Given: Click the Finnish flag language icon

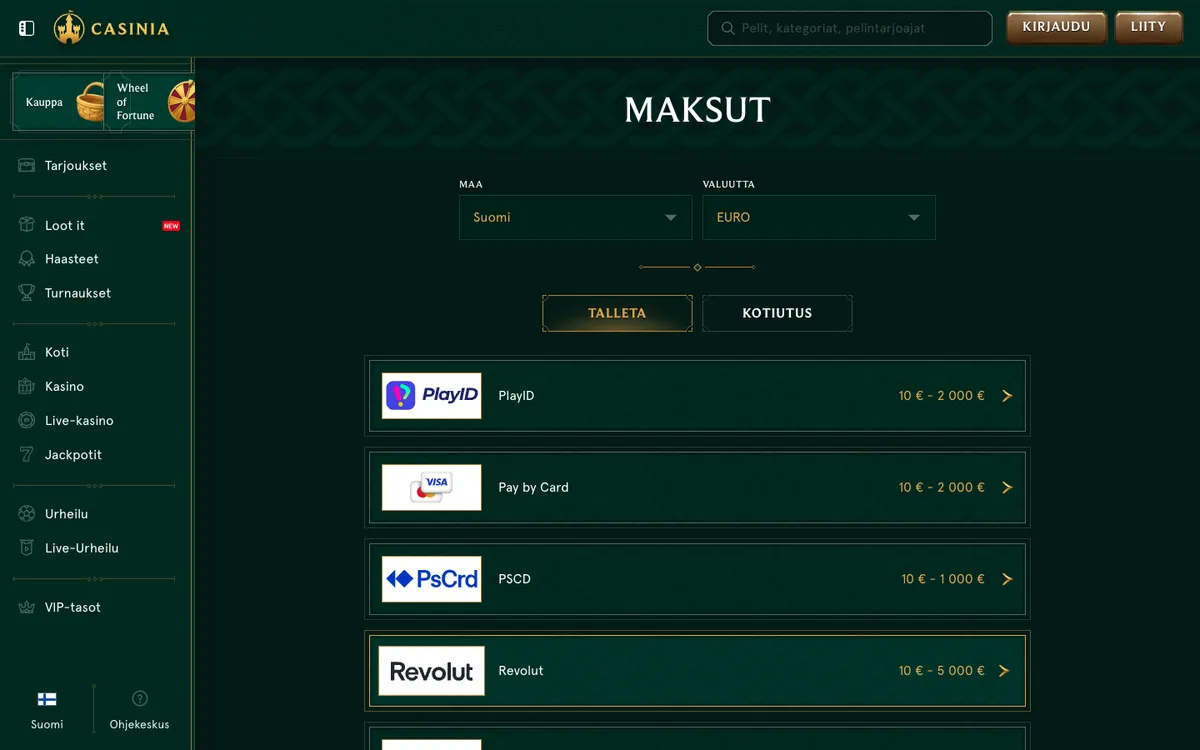Looking at the screenshot, I should (x=47, y=699).
